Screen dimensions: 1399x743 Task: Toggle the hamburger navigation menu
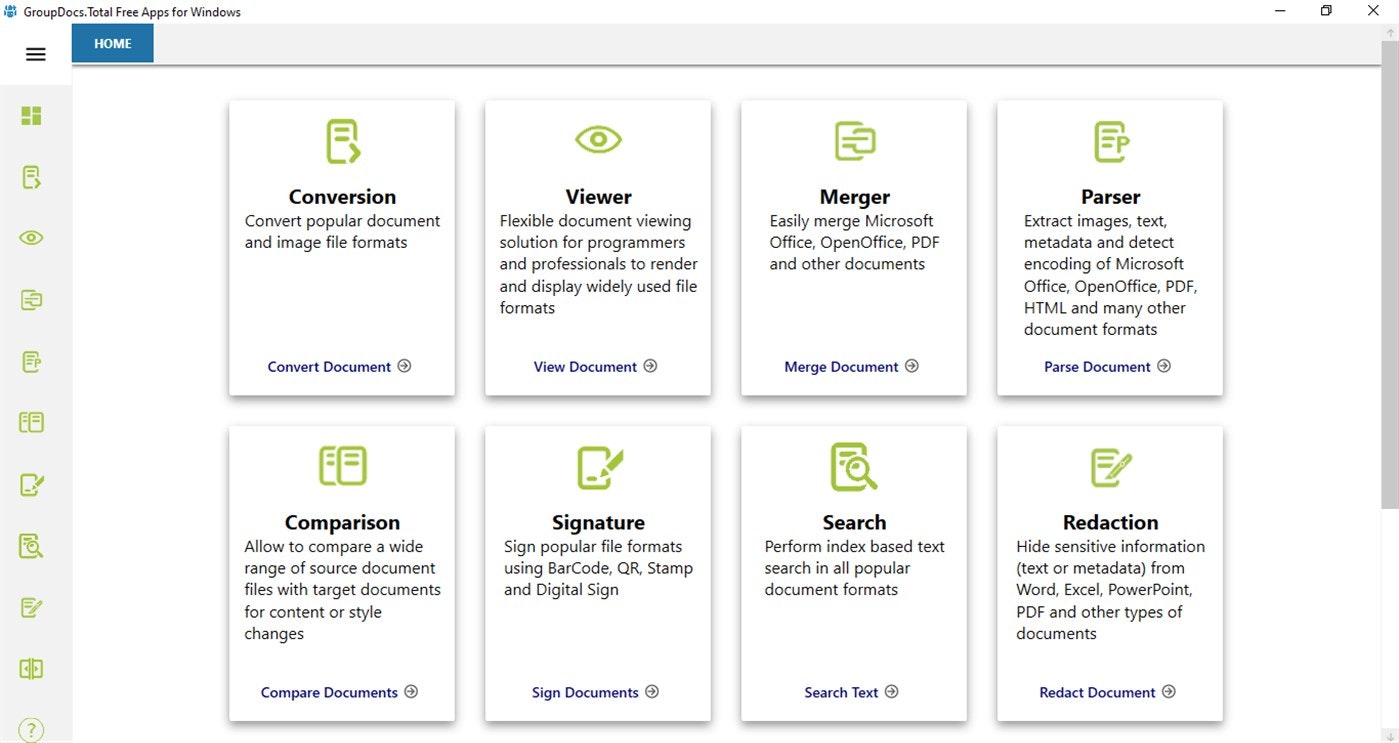(x=36, y=54)
